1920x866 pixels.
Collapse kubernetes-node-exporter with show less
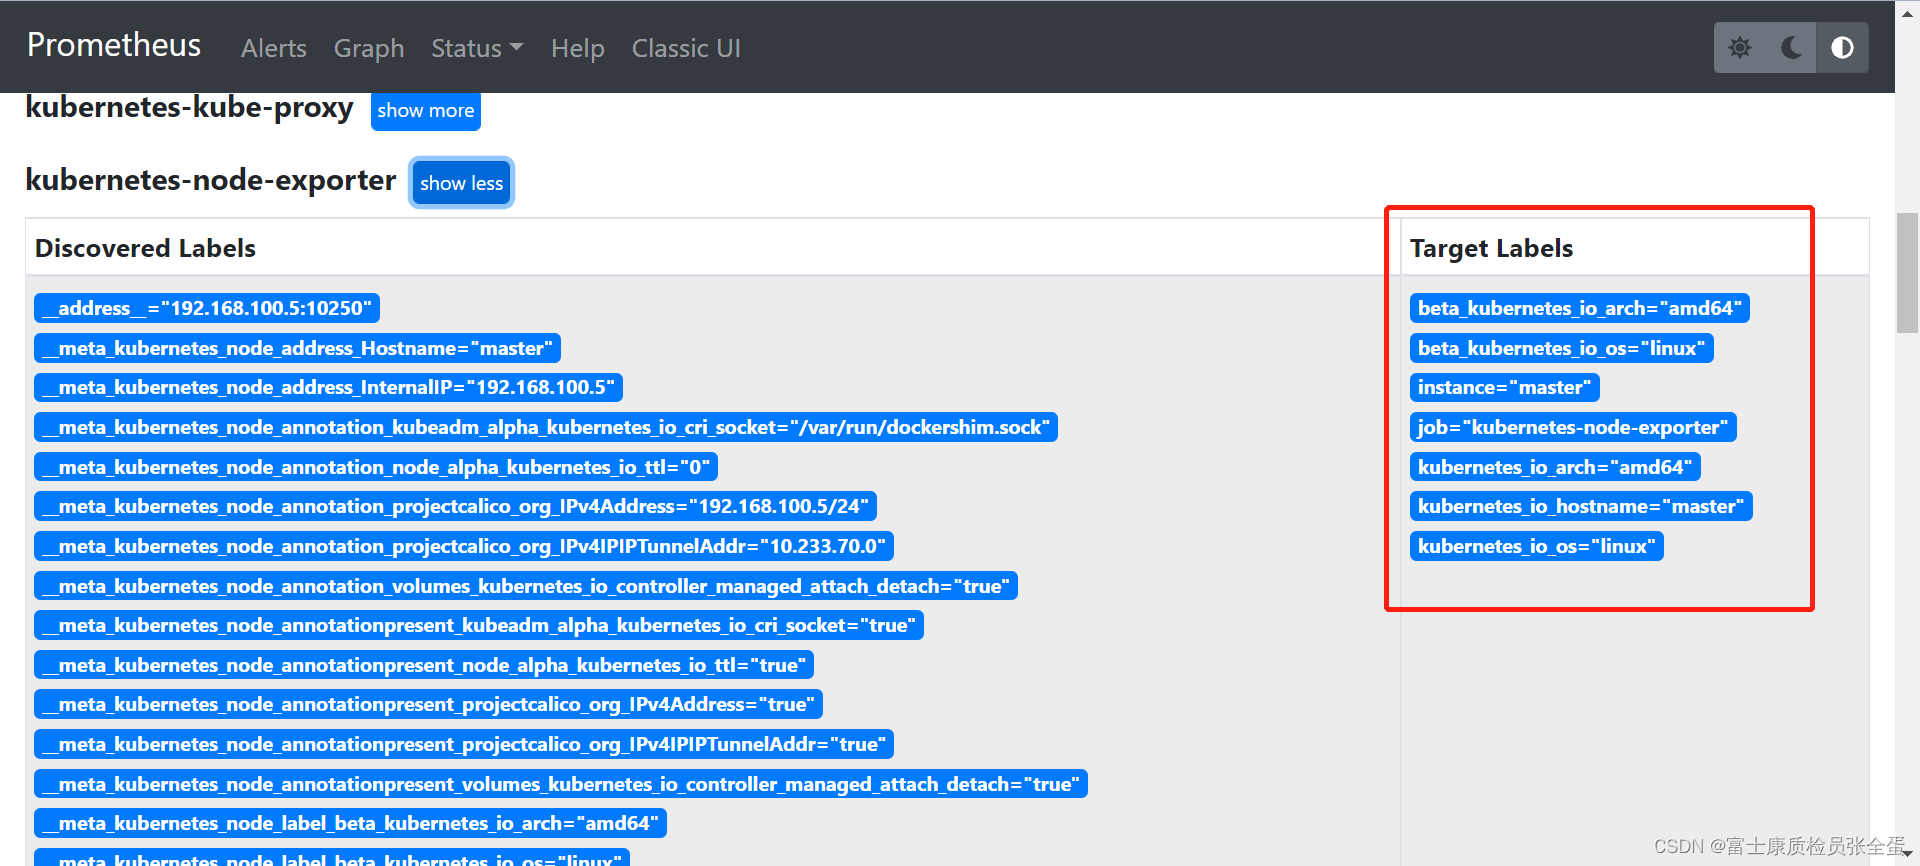coord(462,183)
